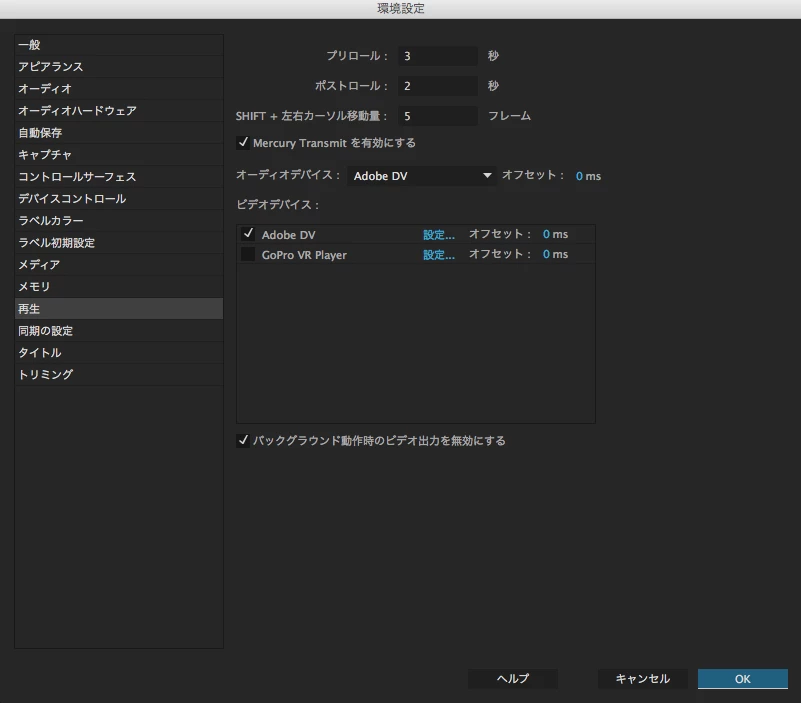
Task: Confirm preferences with the OK button
Action: tap(743, 679)
